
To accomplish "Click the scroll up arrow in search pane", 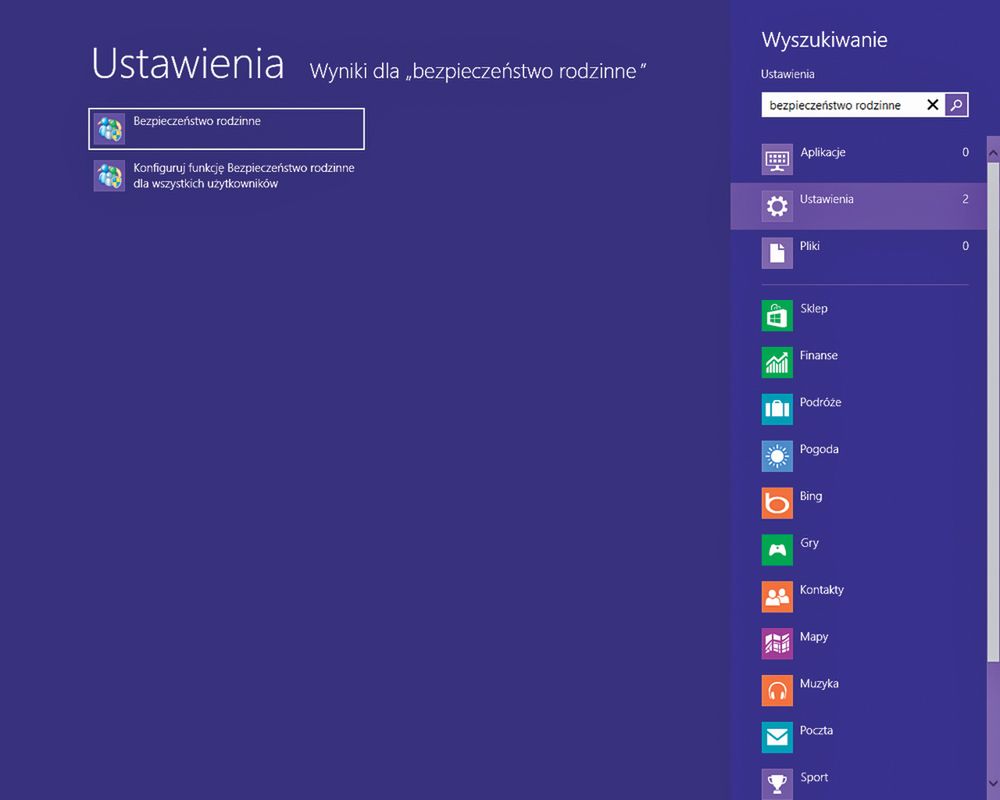I will pos(993,154).
